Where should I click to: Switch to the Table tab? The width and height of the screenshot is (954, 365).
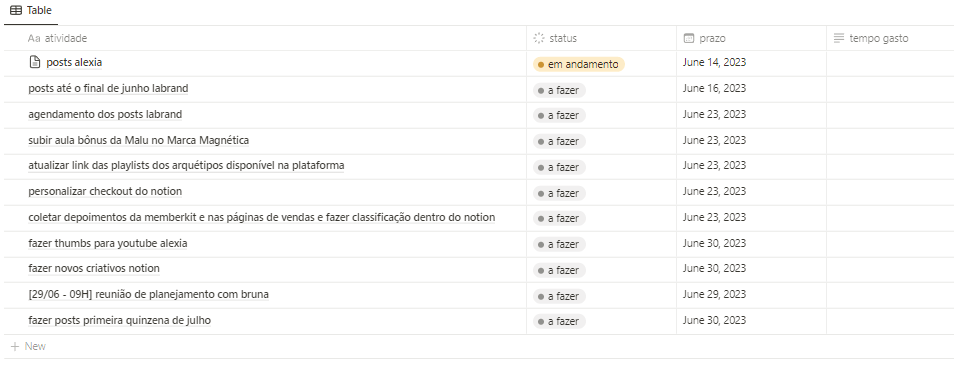coord(31,10)
